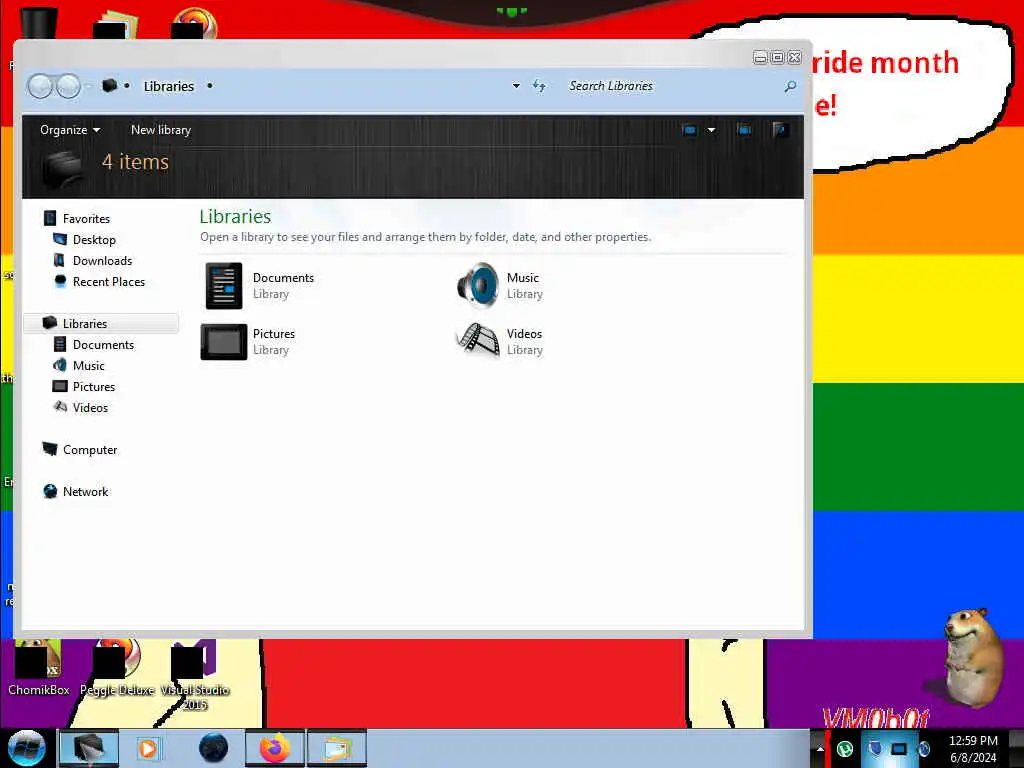
Task: Click the Show desktop strip at taskbar end
Action: pyautogui.click(x=1018, y=748)
